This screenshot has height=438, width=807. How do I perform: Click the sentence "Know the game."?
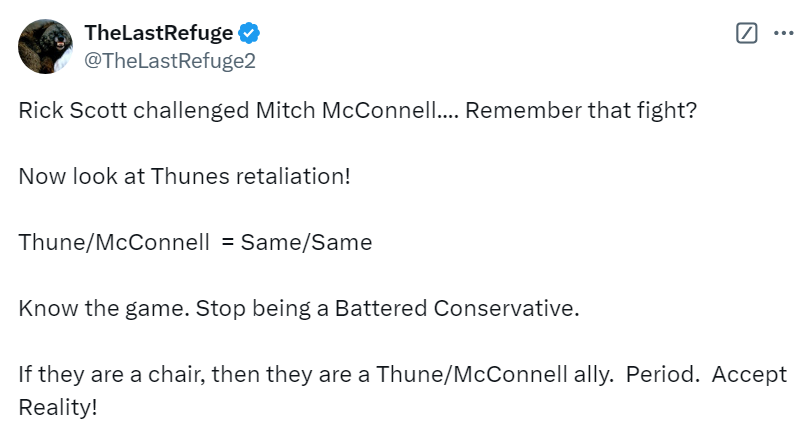86,308
